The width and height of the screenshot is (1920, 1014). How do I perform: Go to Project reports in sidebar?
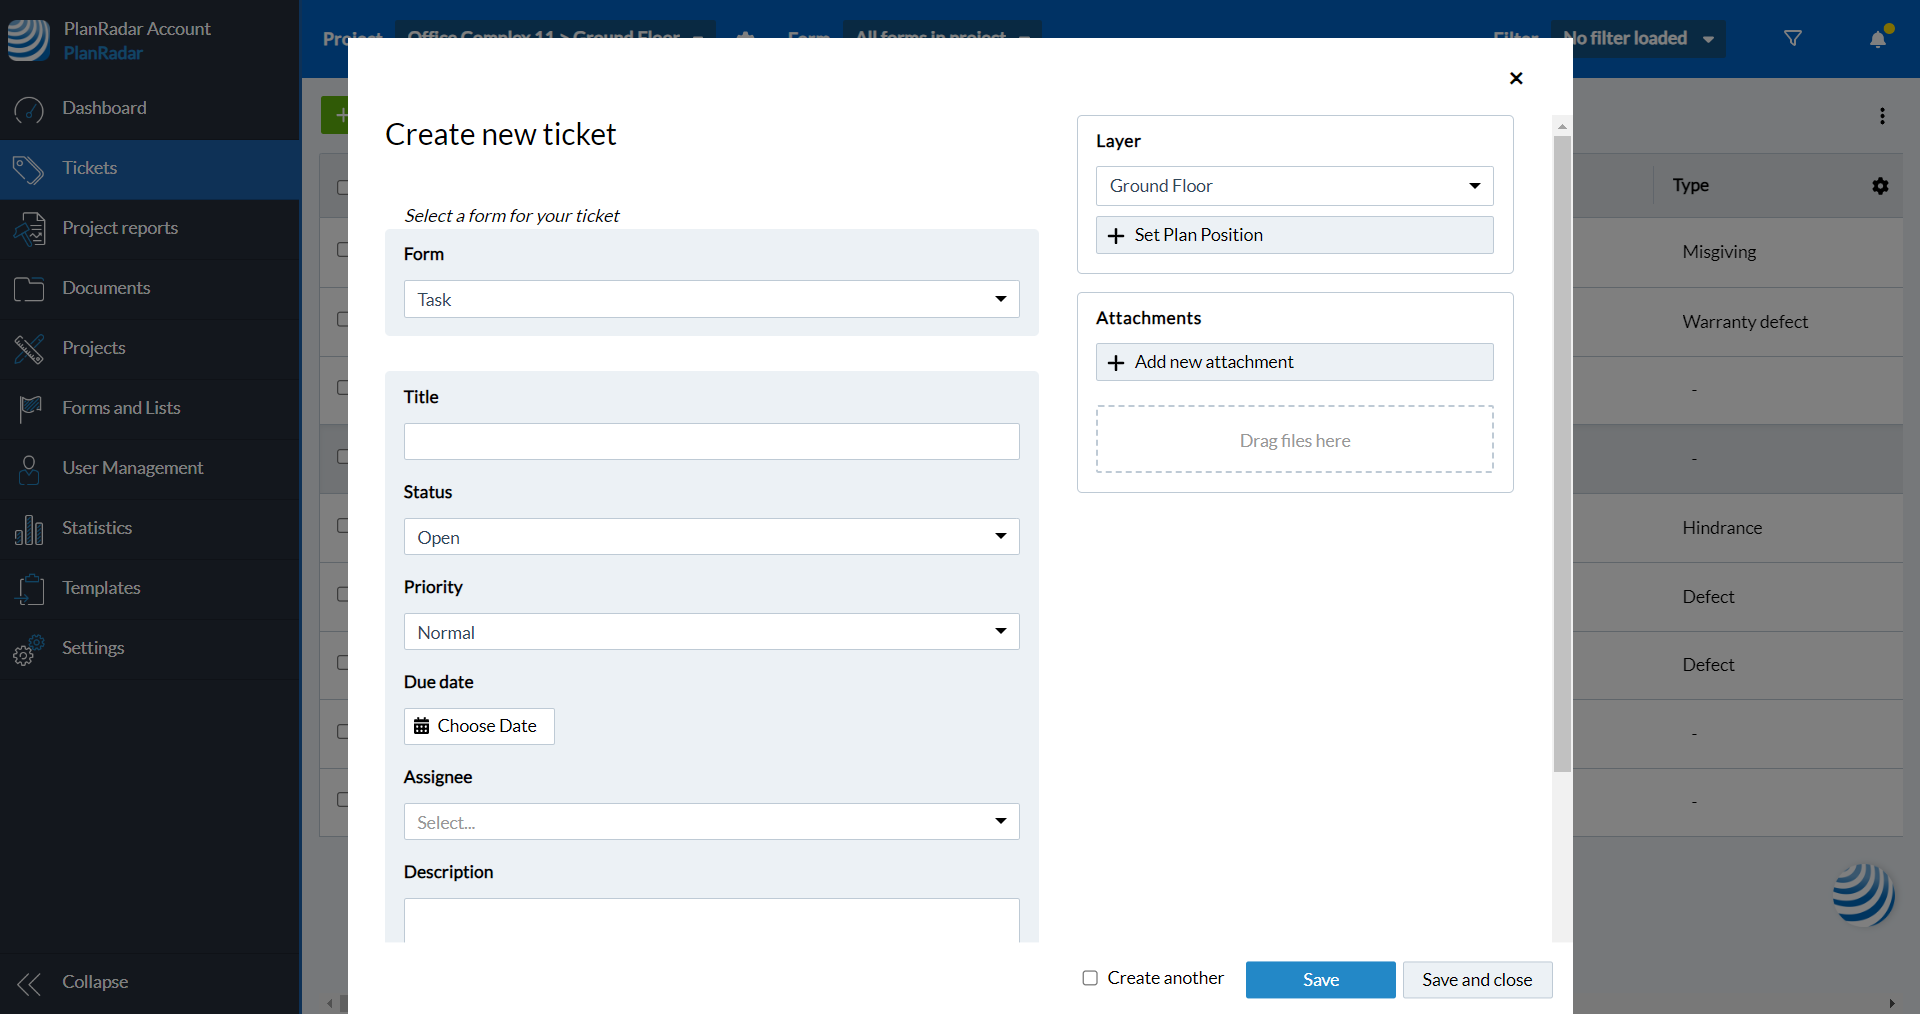tap(120, 228)
